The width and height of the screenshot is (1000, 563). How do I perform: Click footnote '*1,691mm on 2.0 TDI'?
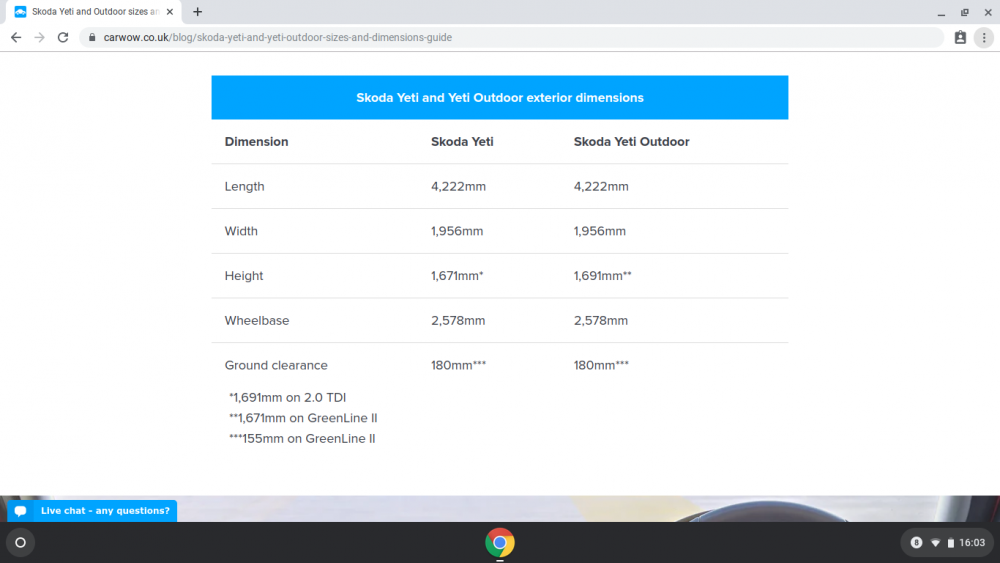288,397
